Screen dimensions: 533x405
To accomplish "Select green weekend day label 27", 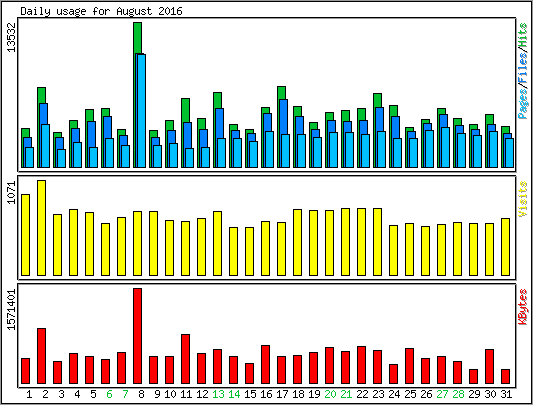I will 442,394.
